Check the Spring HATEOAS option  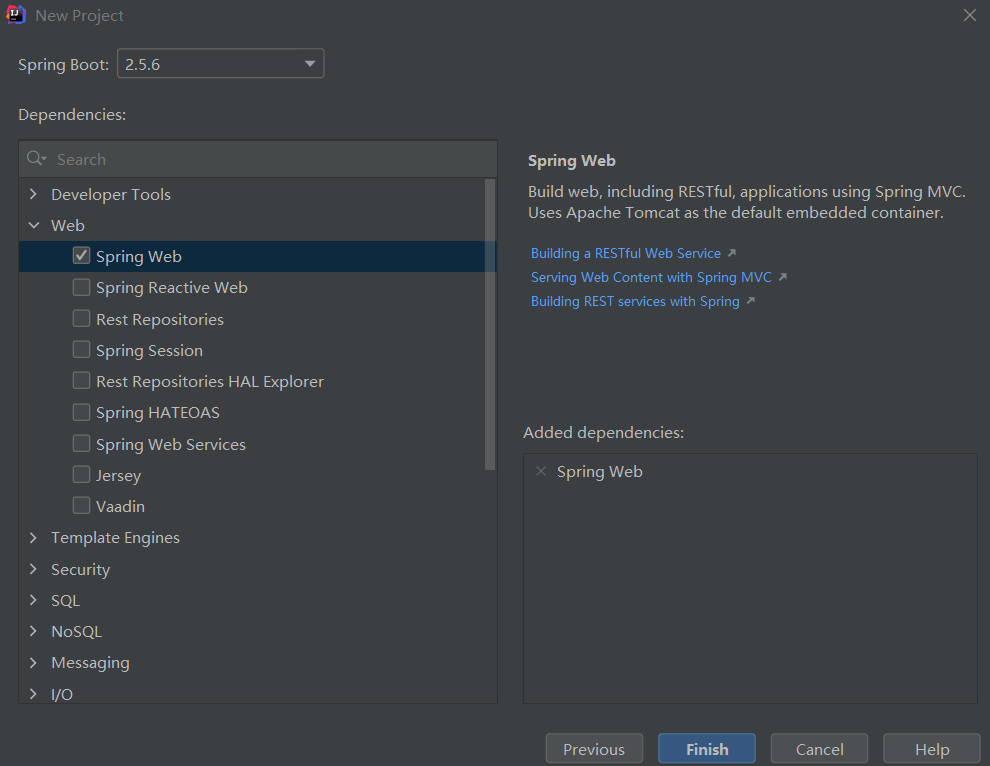pyautogui.click(x=81, y=412)
